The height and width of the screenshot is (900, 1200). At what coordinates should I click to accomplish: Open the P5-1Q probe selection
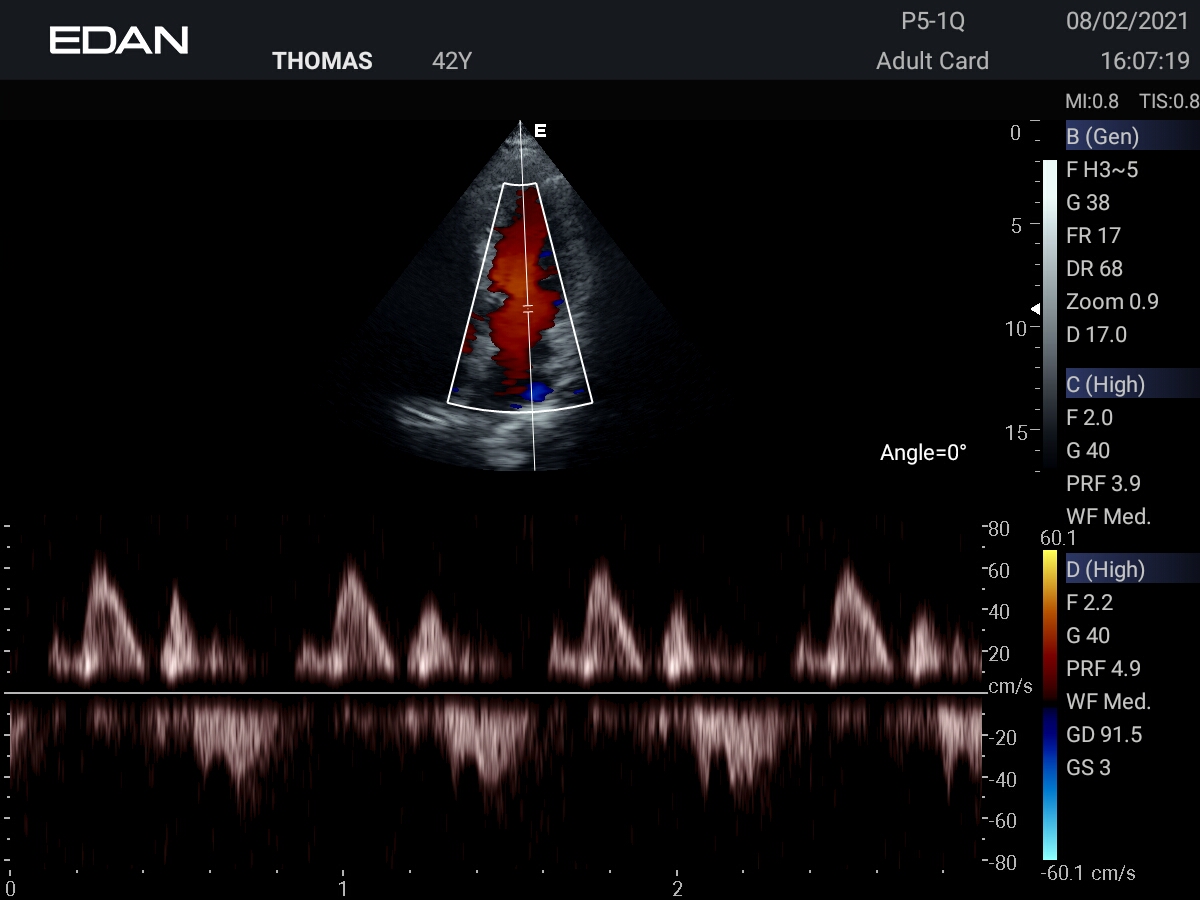coord(932,21)
